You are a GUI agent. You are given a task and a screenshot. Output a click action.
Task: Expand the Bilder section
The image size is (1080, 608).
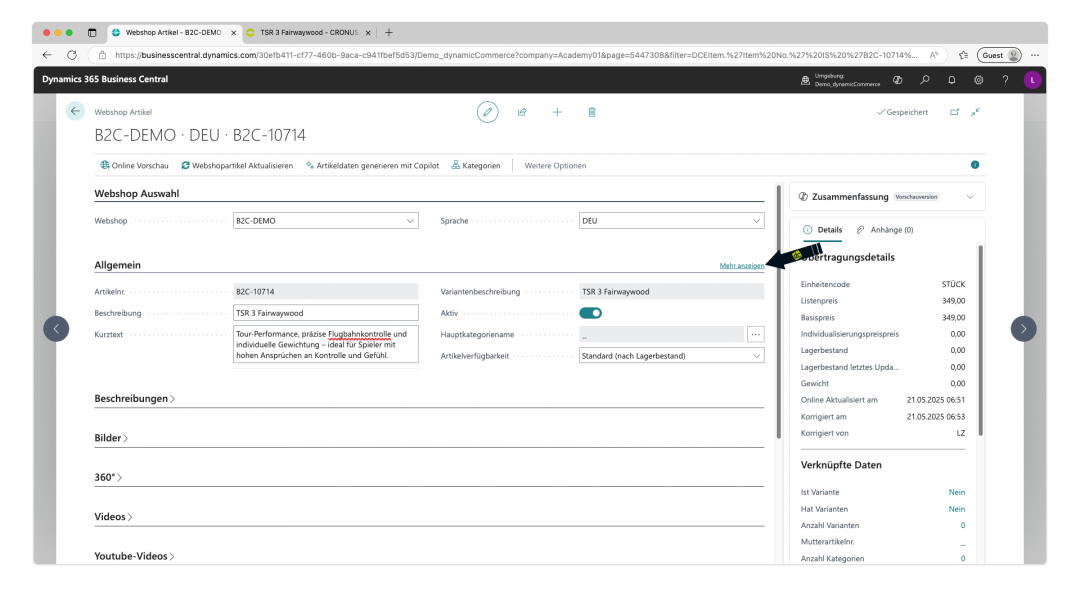(111, 438)
